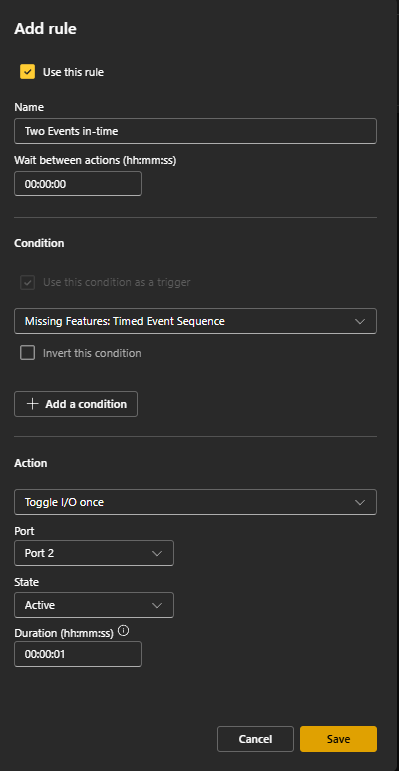399x771 pixels.
Task: Click the Wait between actions time field
Action: pyautogui.click(x=78, y=183)
